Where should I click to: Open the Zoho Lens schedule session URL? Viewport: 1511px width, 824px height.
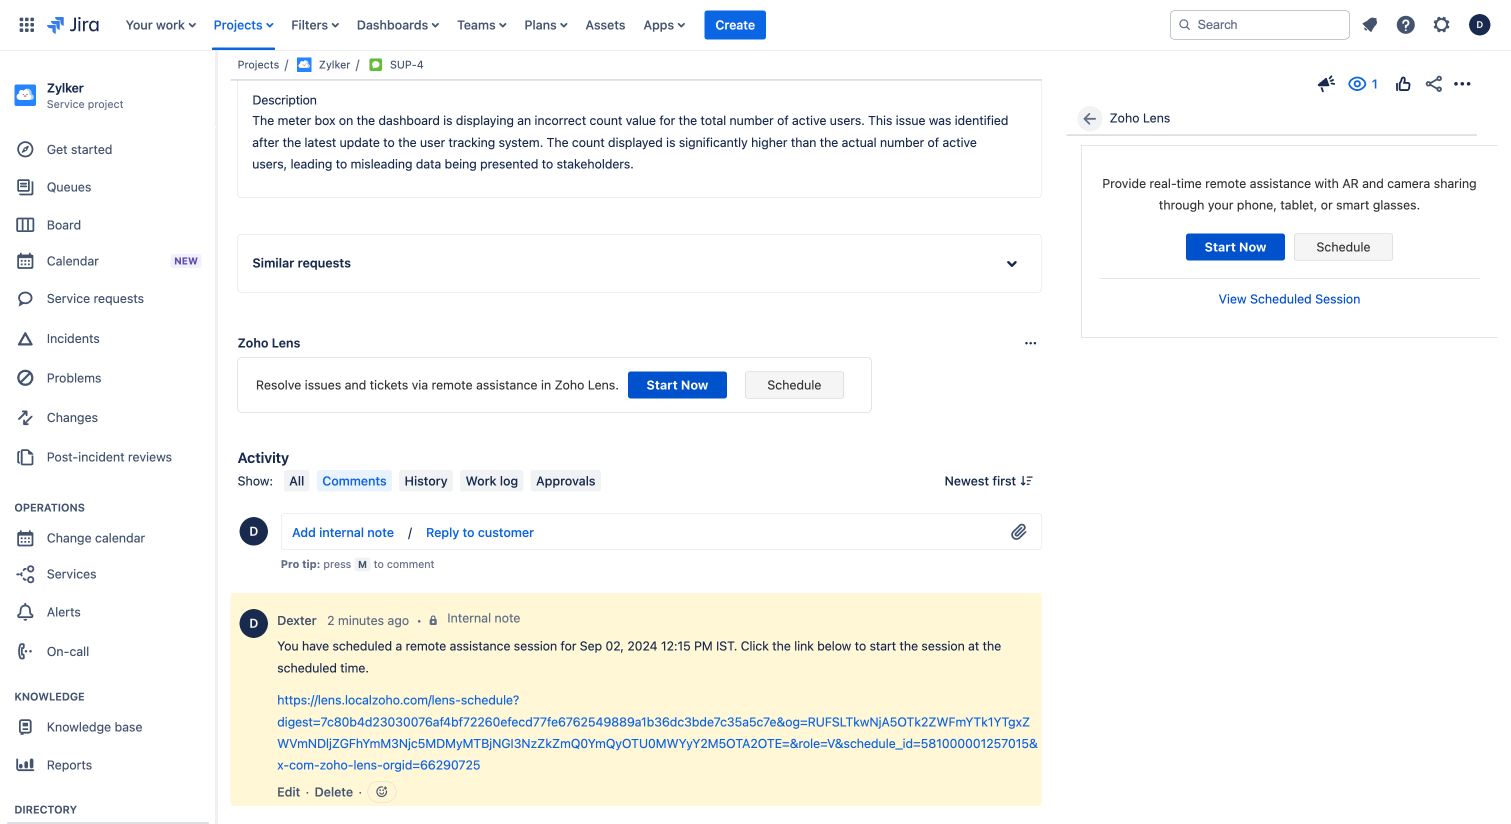[x=657, y=733]
